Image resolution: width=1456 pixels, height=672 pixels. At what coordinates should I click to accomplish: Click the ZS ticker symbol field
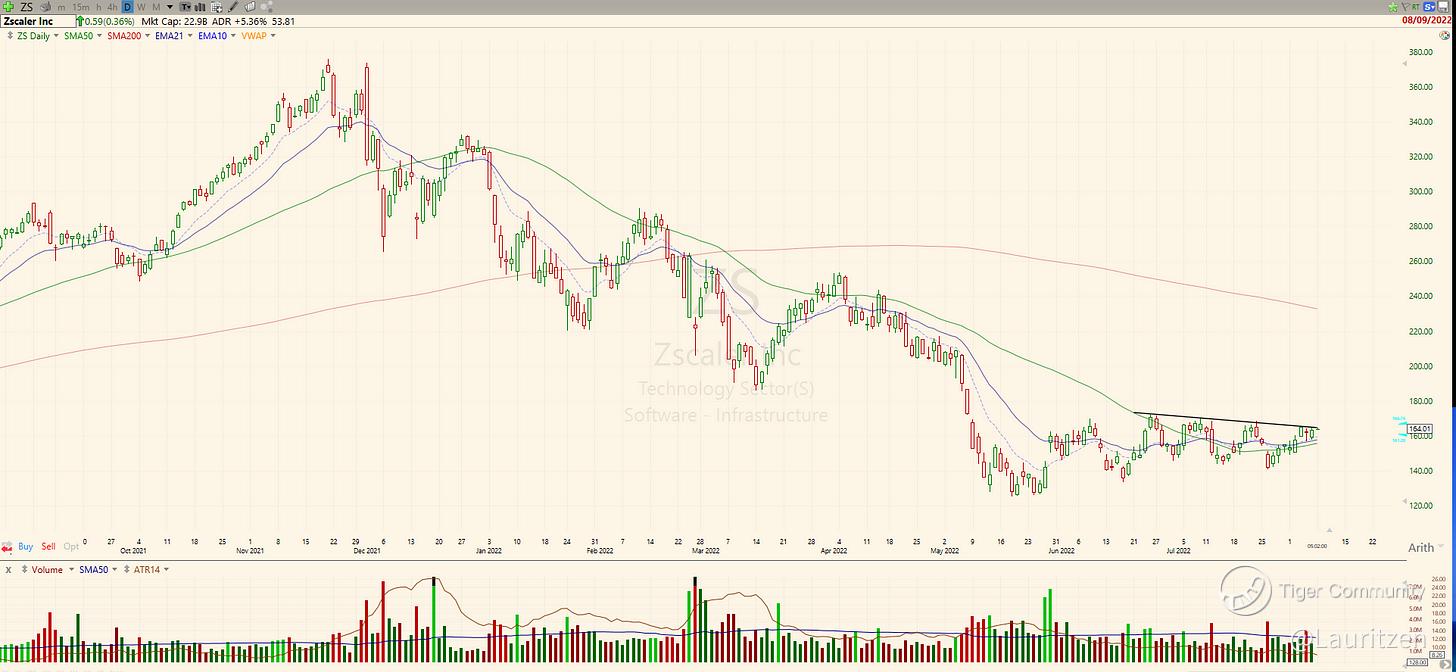27,7
